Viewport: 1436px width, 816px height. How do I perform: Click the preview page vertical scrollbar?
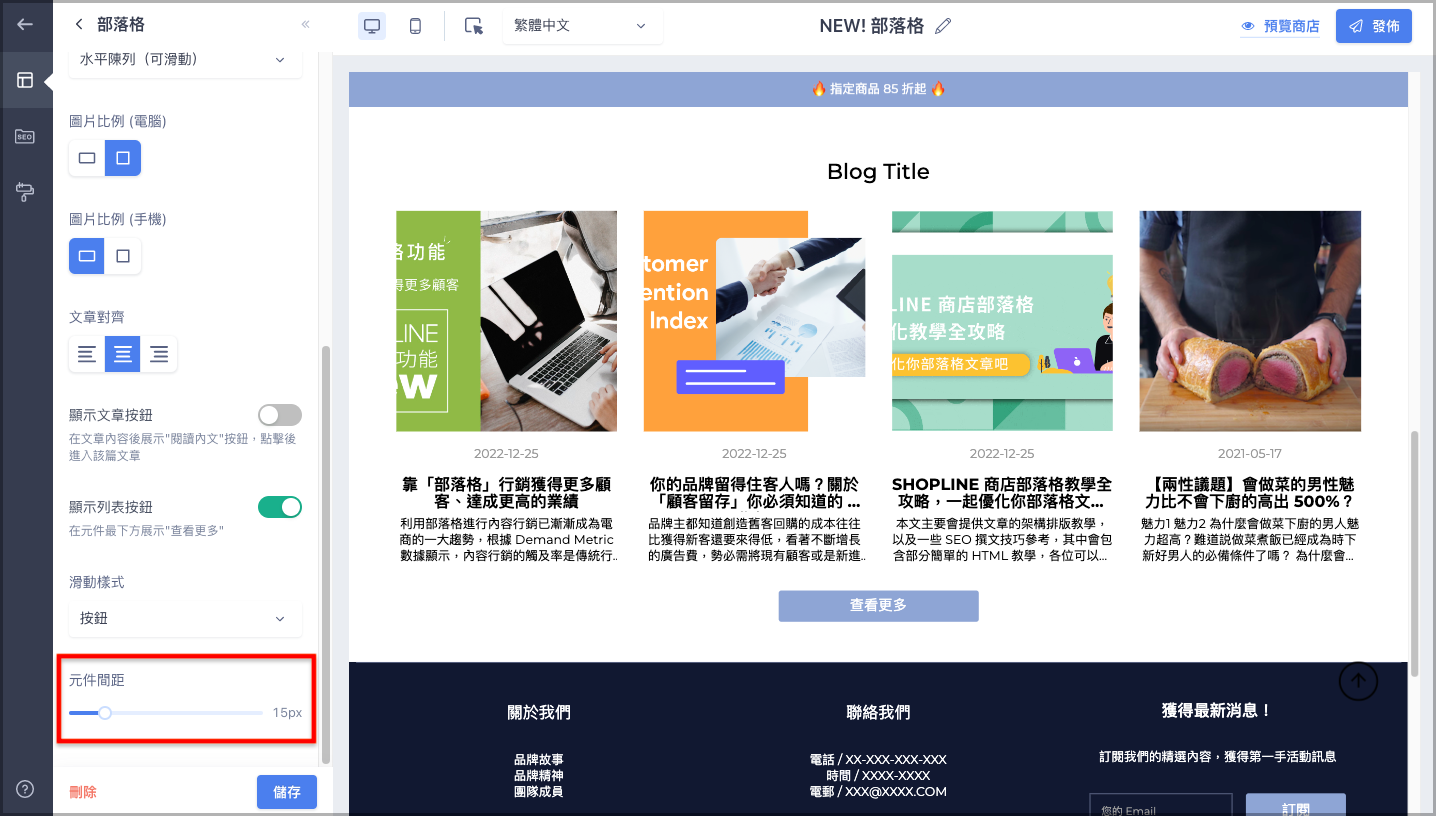click(x=1414, y=555)
